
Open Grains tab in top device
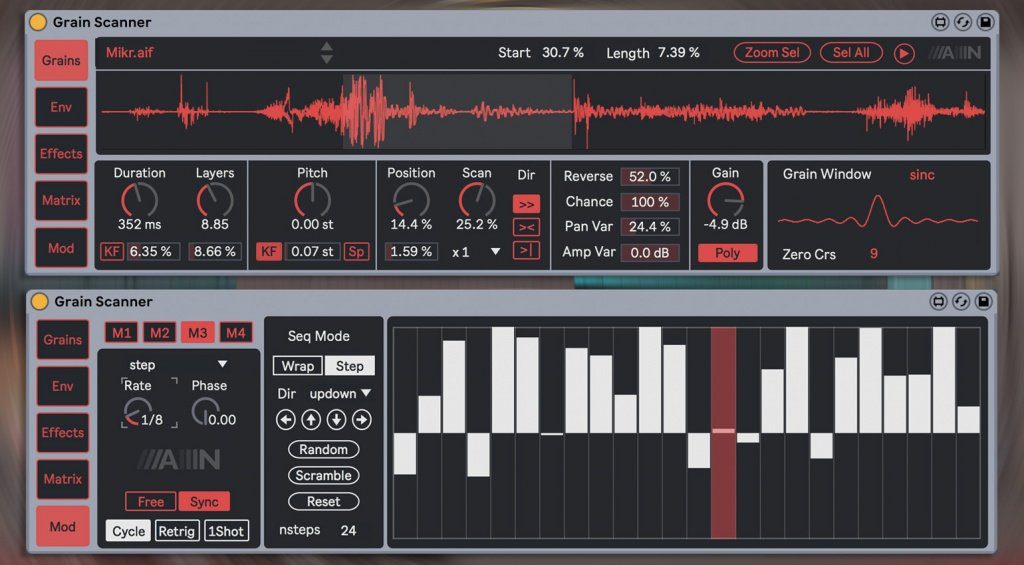61,60
